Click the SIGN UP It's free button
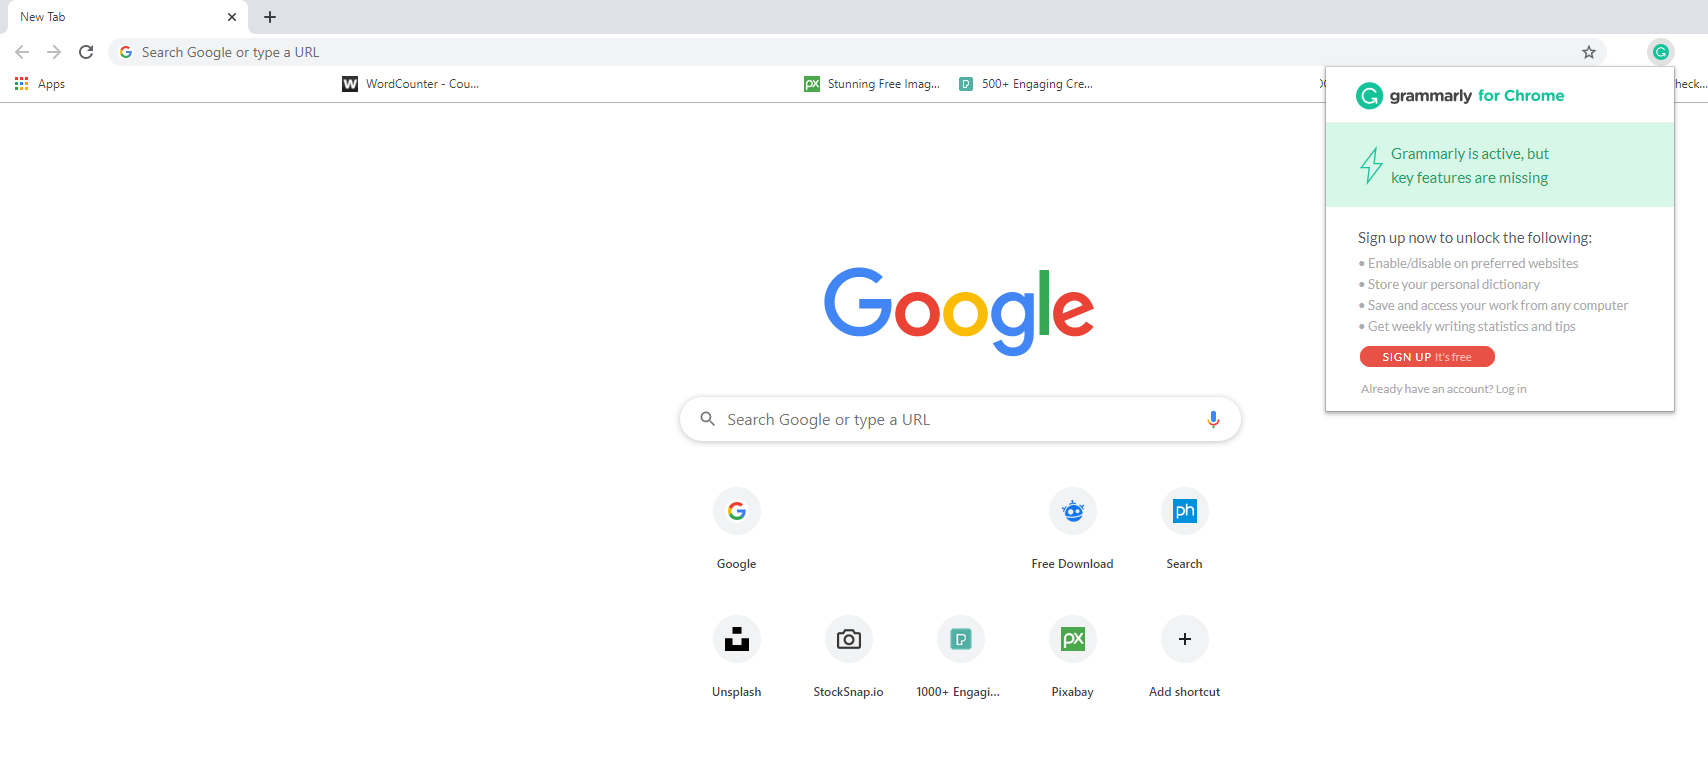 (1427, 357)
